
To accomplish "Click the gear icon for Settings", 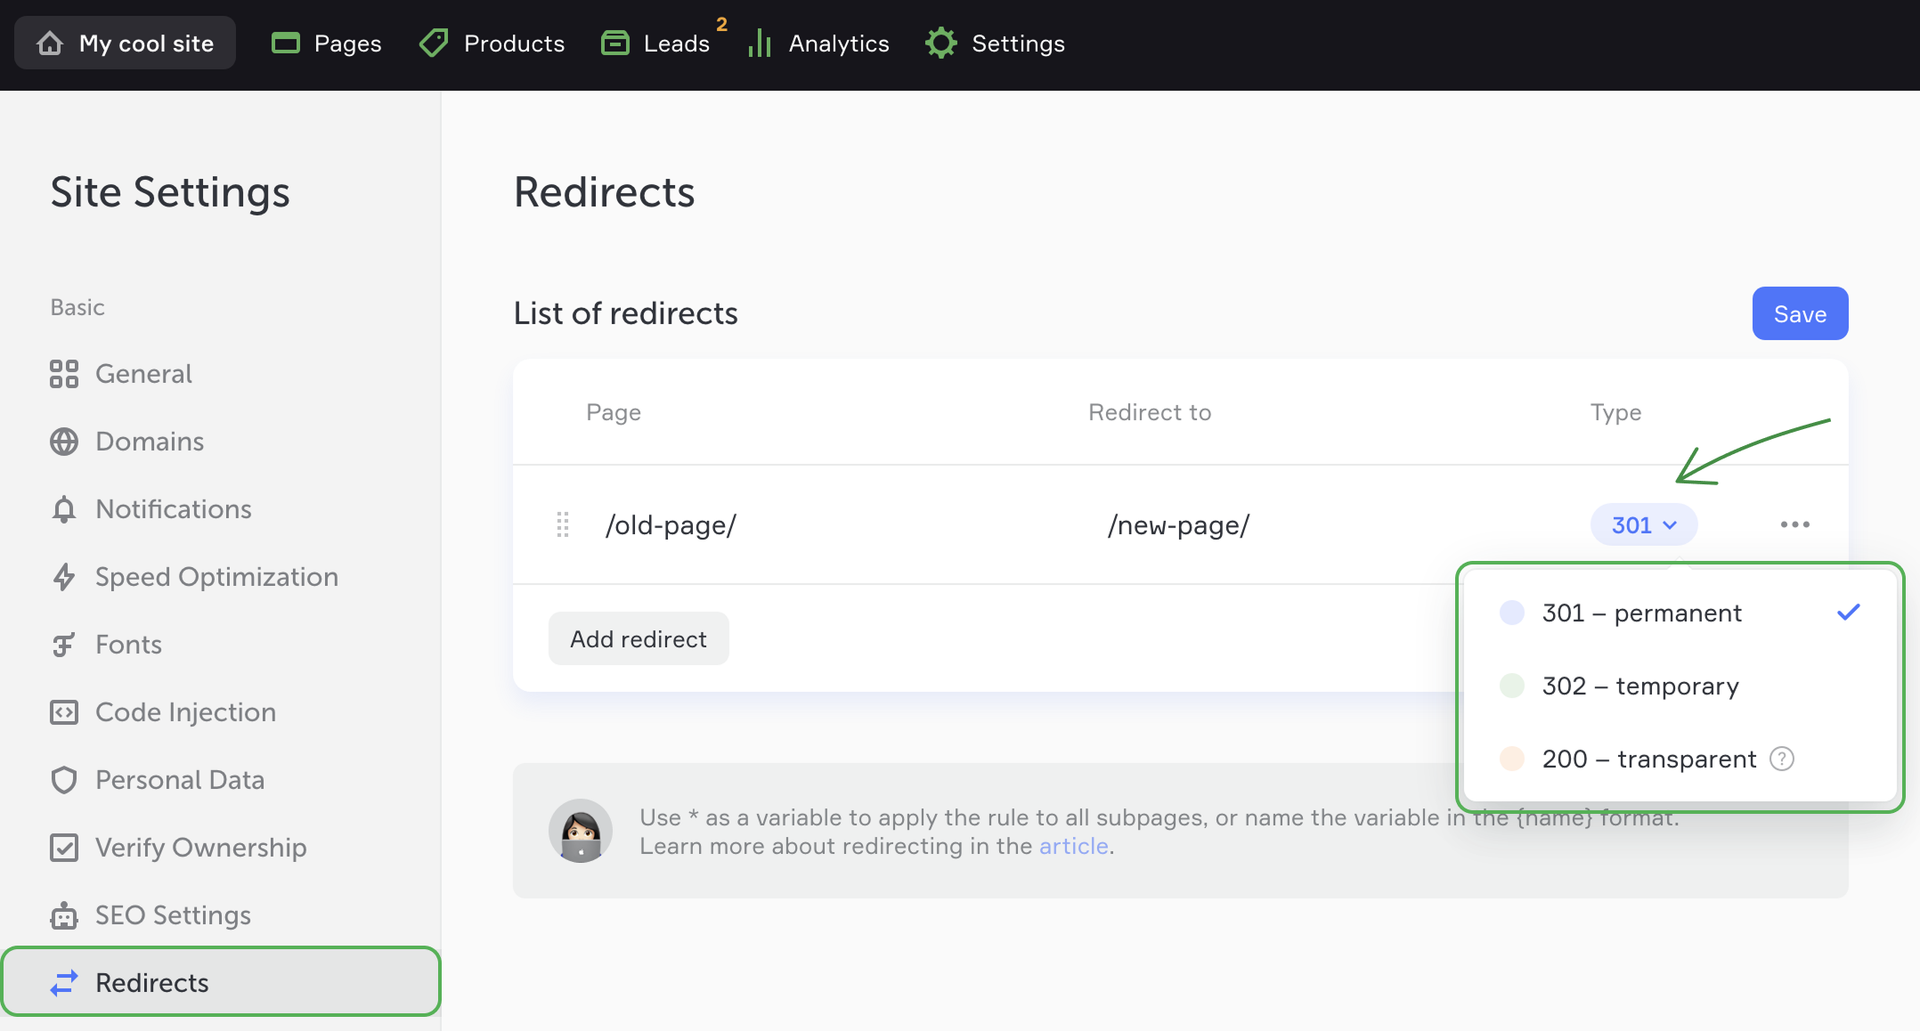I will click(x=940, y=43).
